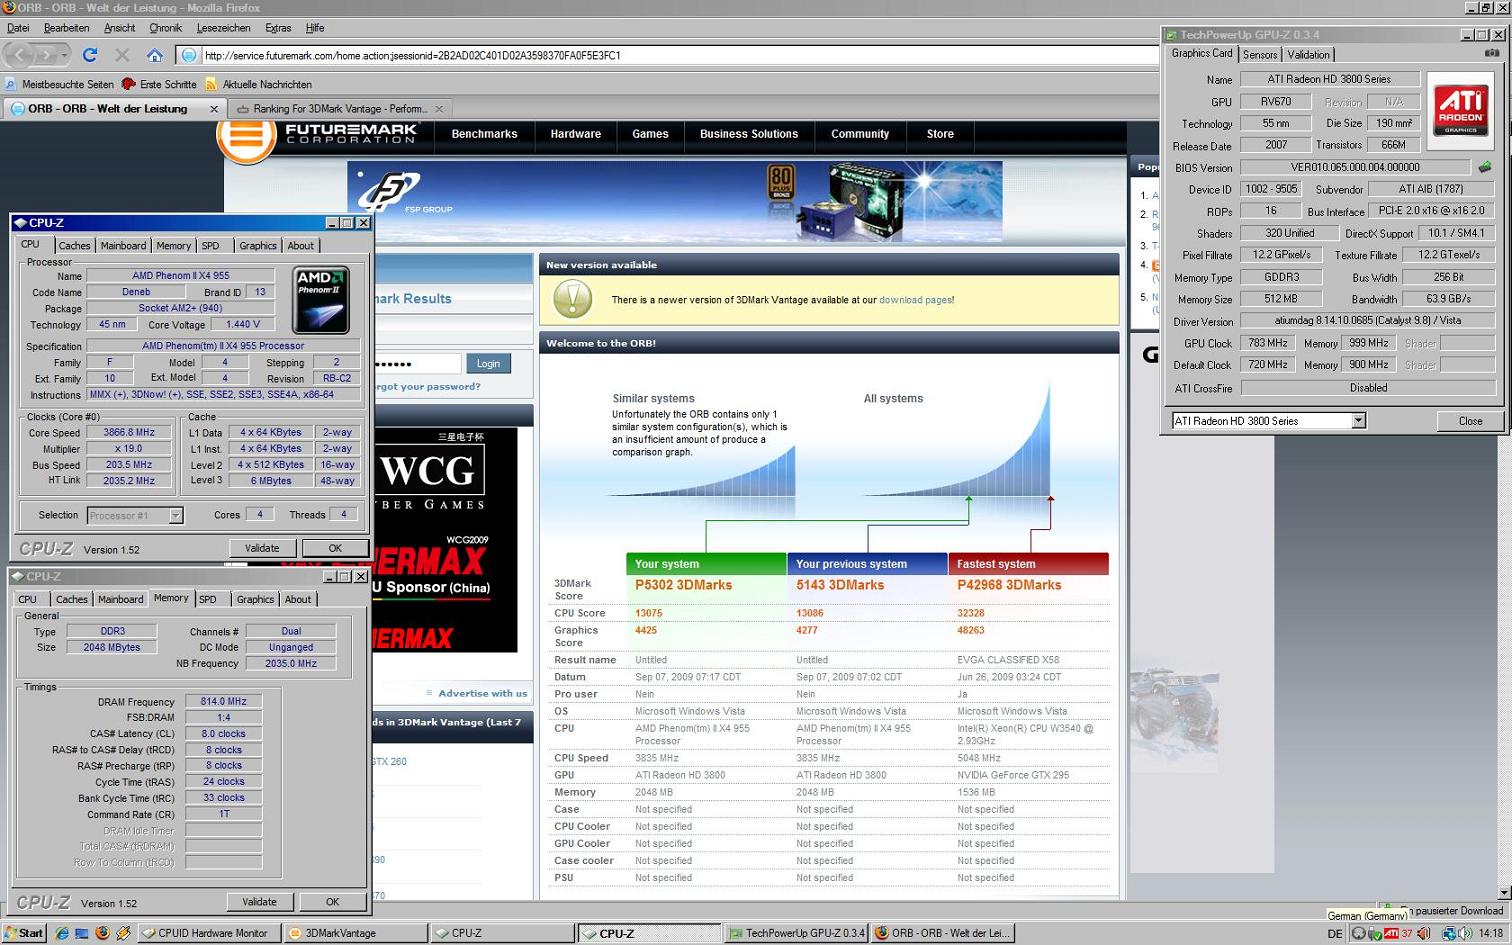The image size is (1512, 945).
Task: Click the stop loading X icon
Action: [122, 55]
